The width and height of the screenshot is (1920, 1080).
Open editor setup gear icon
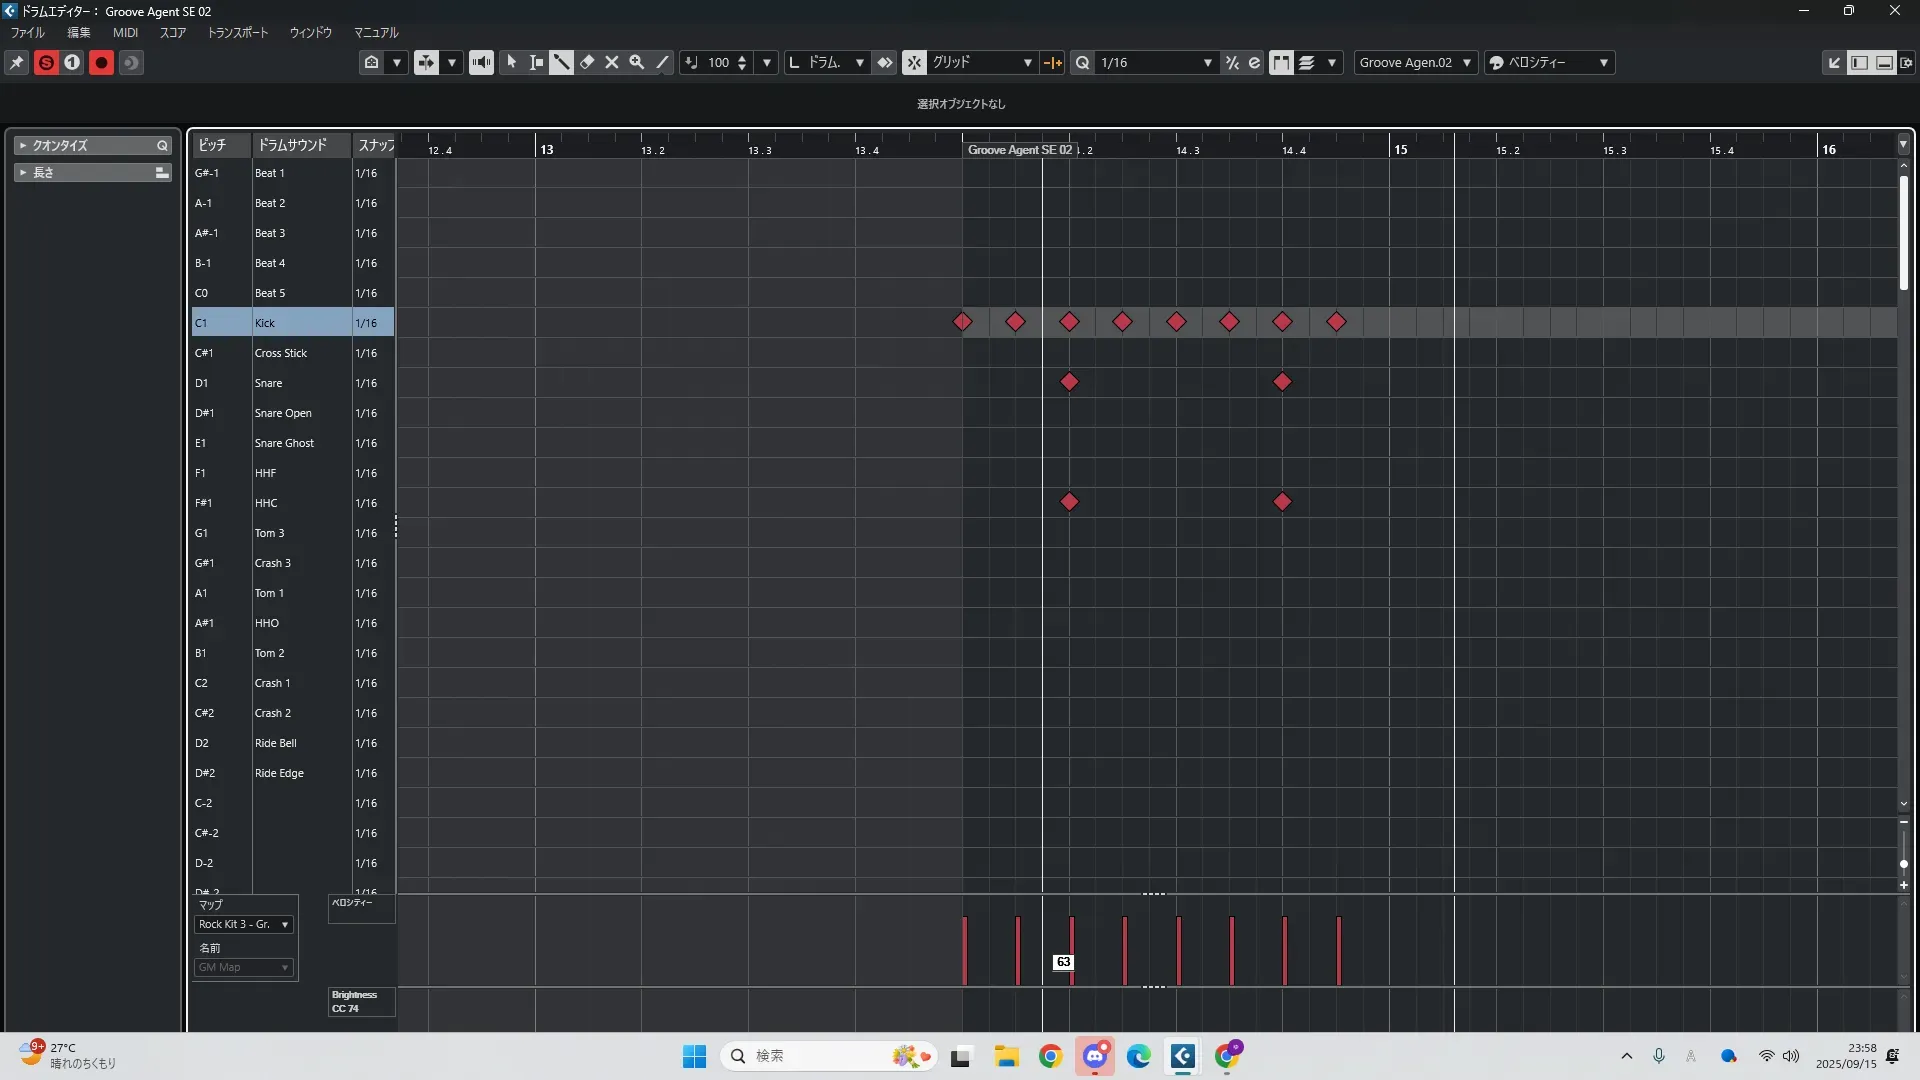tap(1906, 62)
